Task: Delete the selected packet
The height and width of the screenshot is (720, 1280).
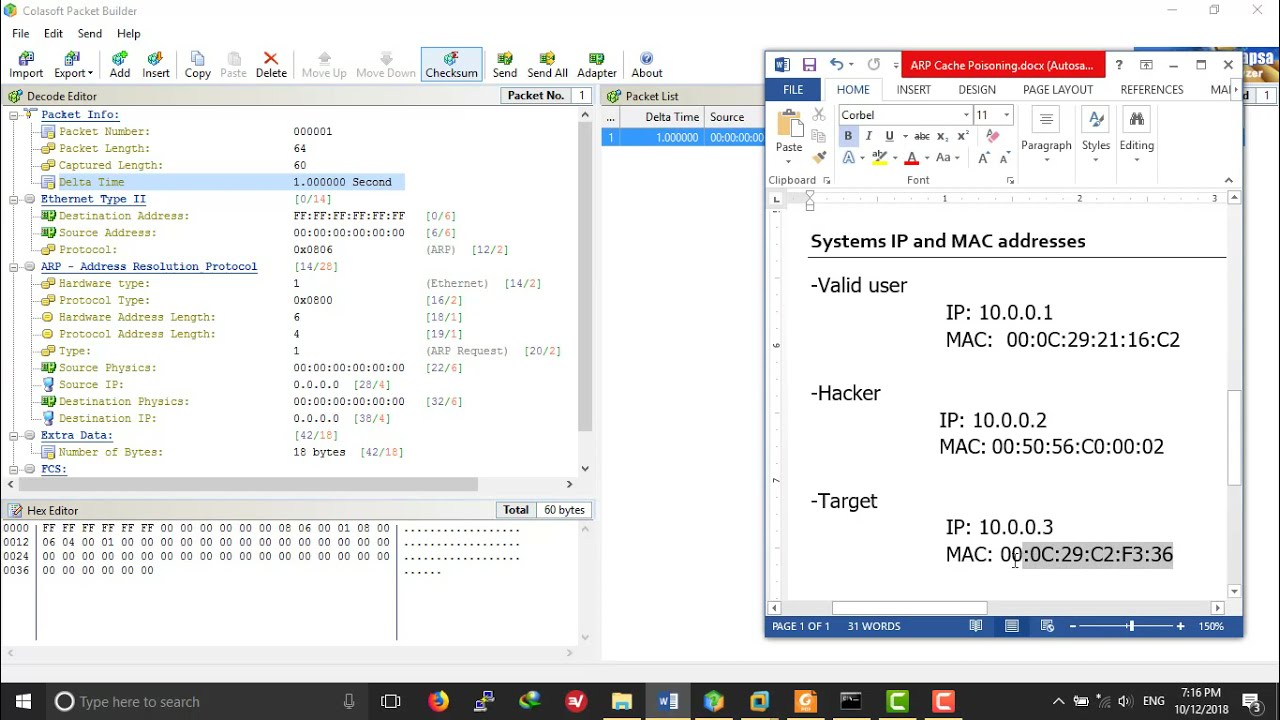Action: click(271, 65)
